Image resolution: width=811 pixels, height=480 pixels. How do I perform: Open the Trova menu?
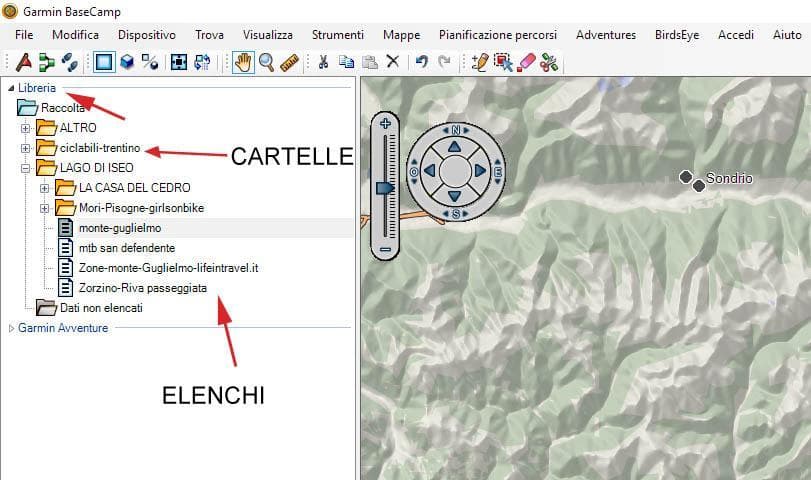(x=209, y=35)
